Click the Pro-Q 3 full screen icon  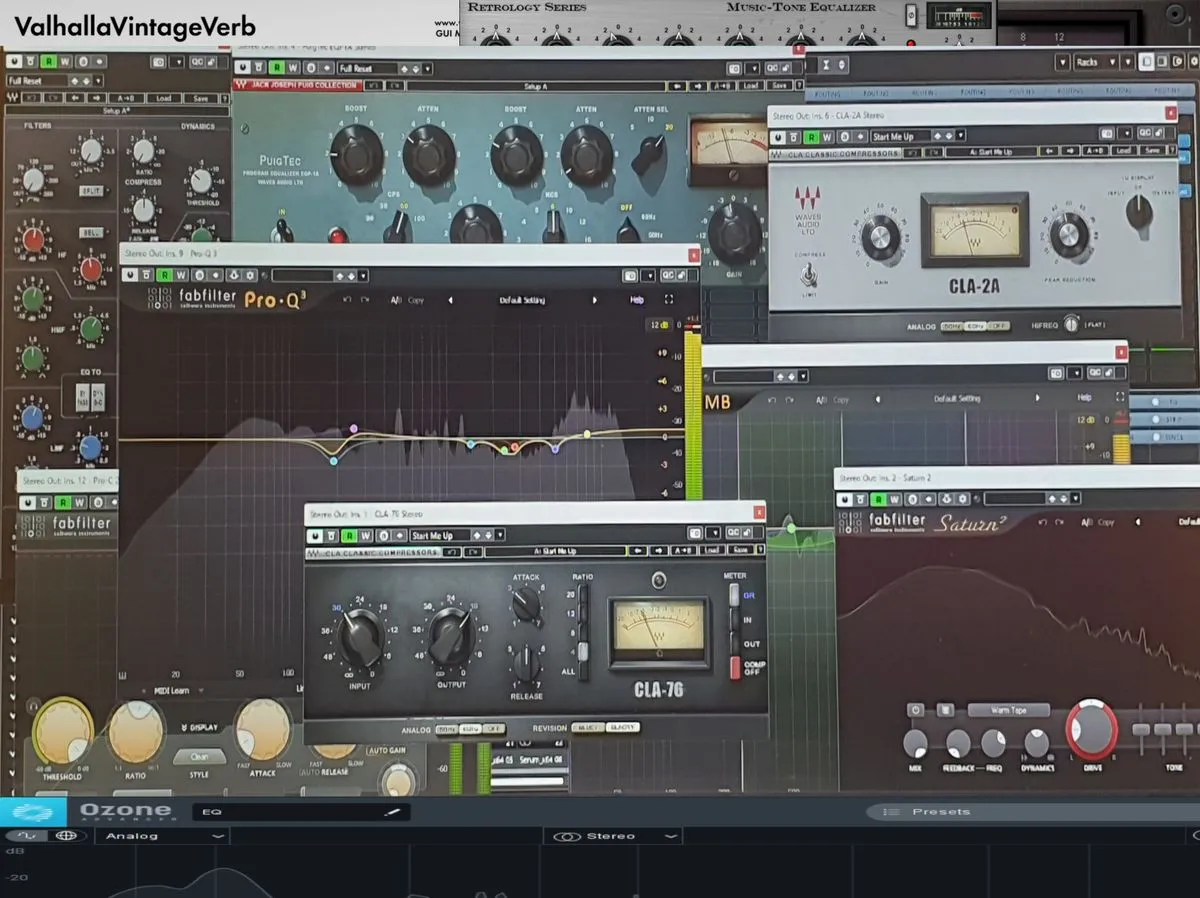pos(668,299)
